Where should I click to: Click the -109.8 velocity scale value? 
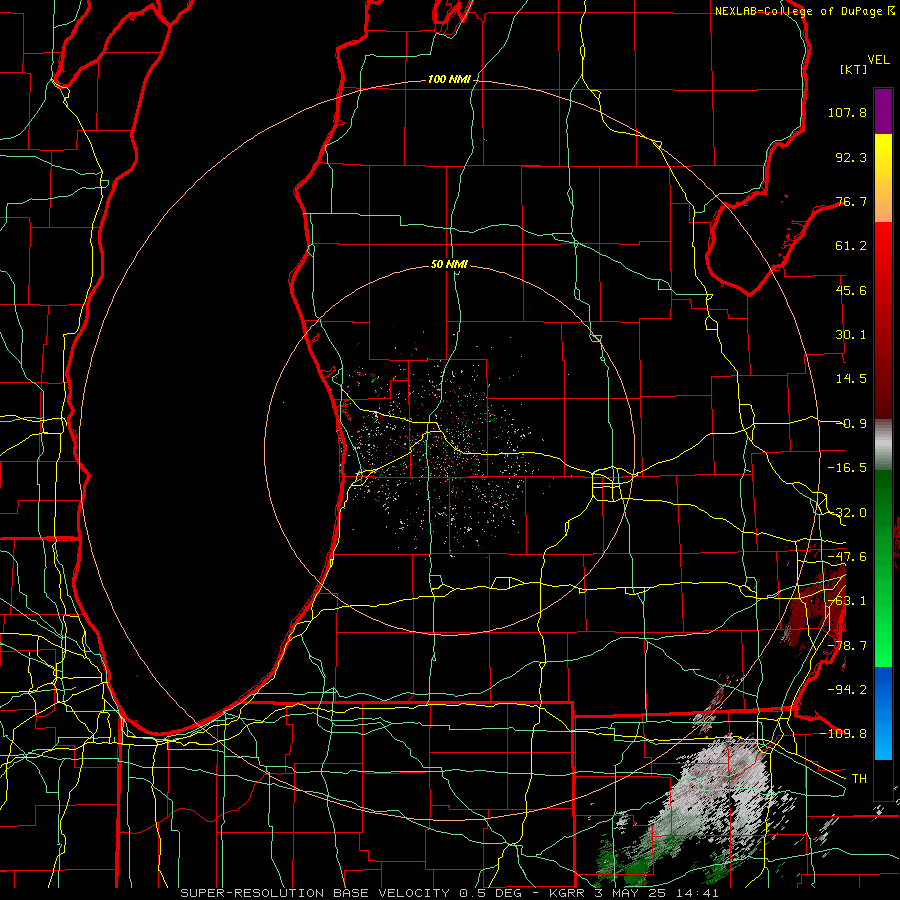pos(844,734)
